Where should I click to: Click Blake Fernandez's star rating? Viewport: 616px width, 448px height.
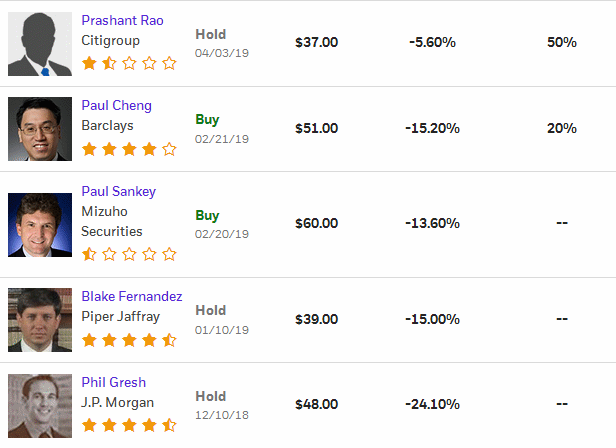(x=129, y=340)
